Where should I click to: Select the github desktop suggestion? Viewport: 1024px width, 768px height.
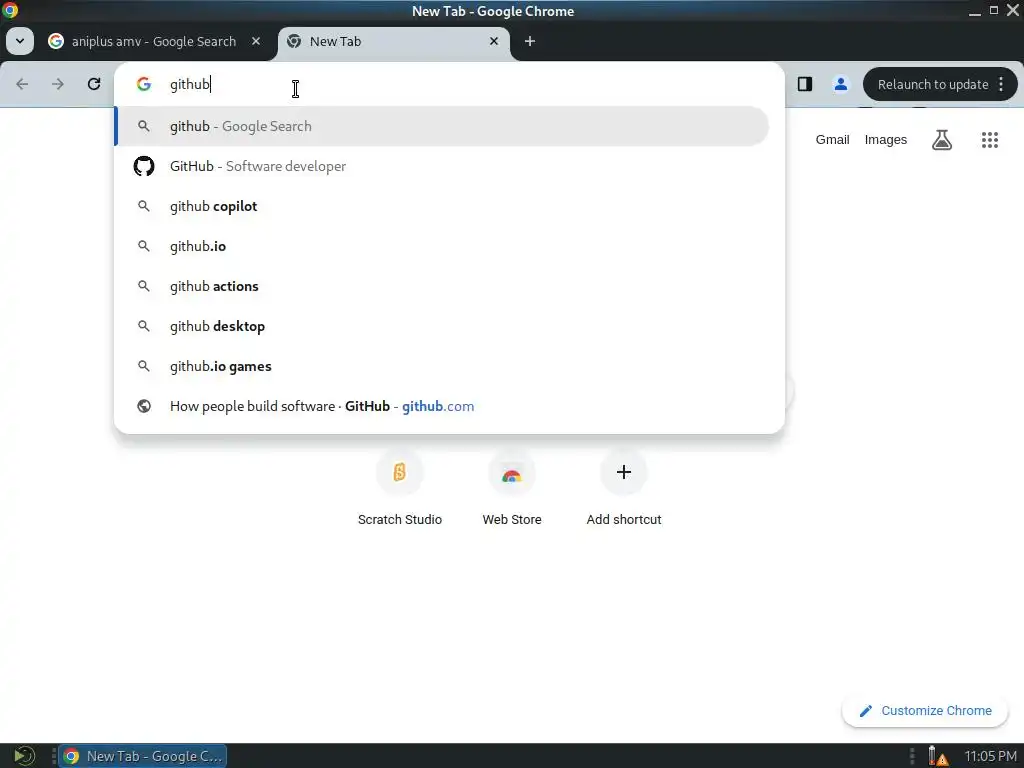tap(441, 327)
